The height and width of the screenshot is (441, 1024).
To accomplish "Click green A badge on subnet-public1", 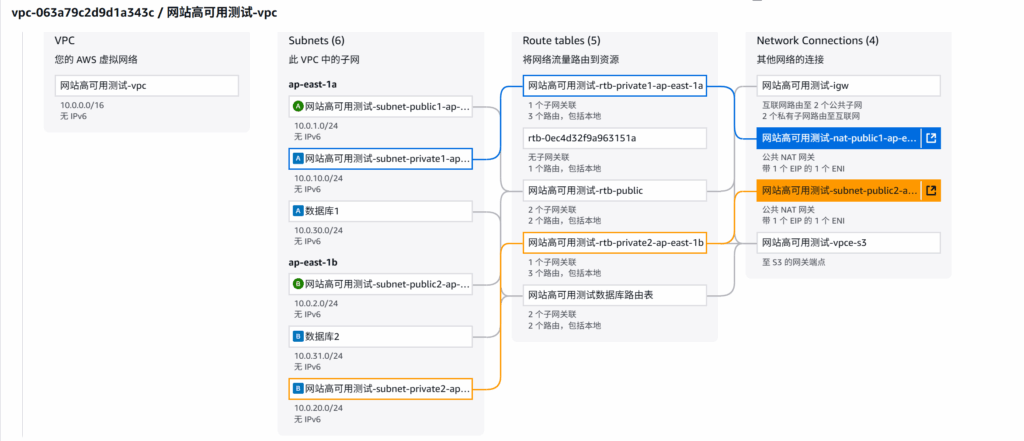I will (x=297, y=106).
